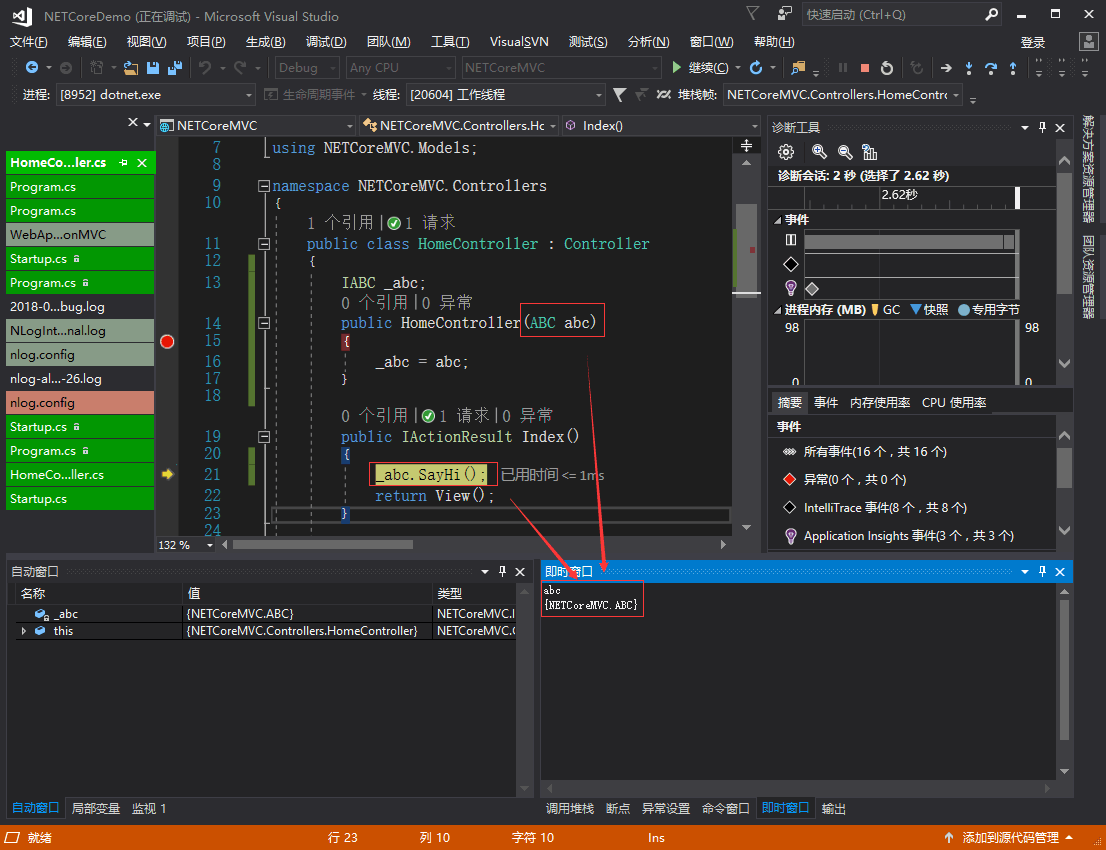Viewport: 1106px width, 850px height.
Task: Click the save all icon
Action: pyautogui.click(x=175, y=68)
